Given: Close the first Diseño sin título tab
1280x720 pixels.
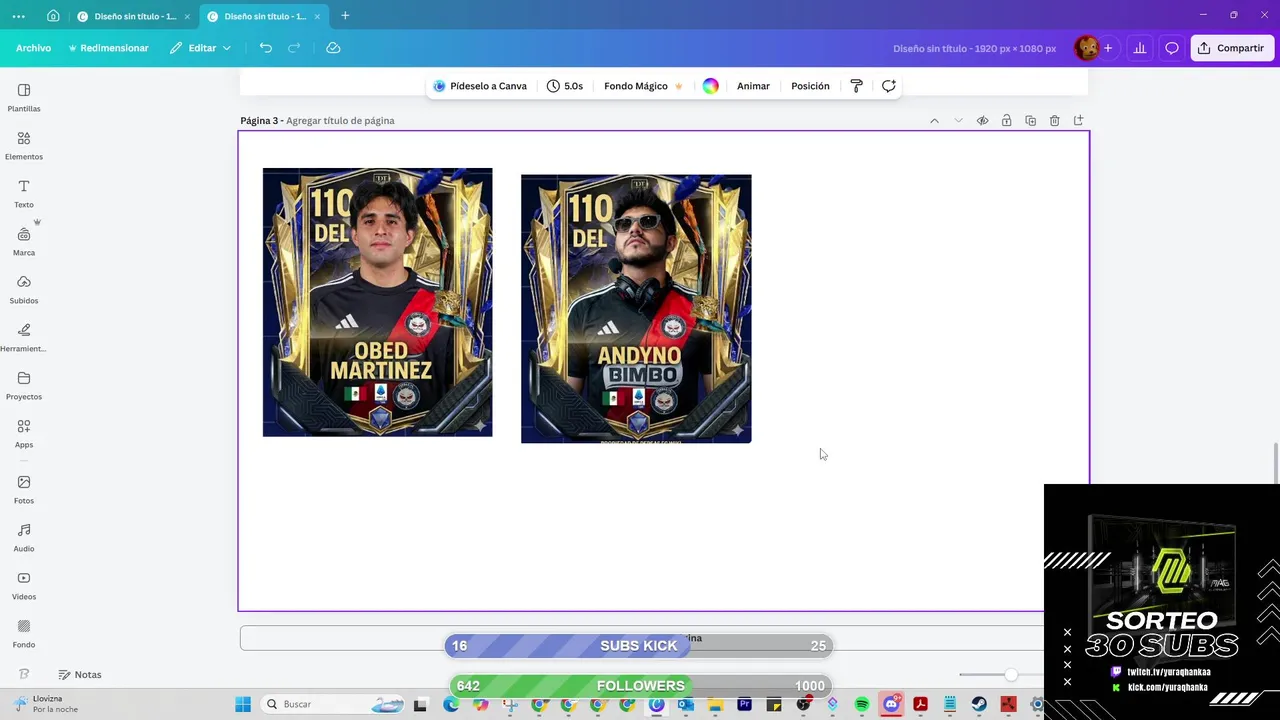Looking at the screenshot, I should pos(187,16).
